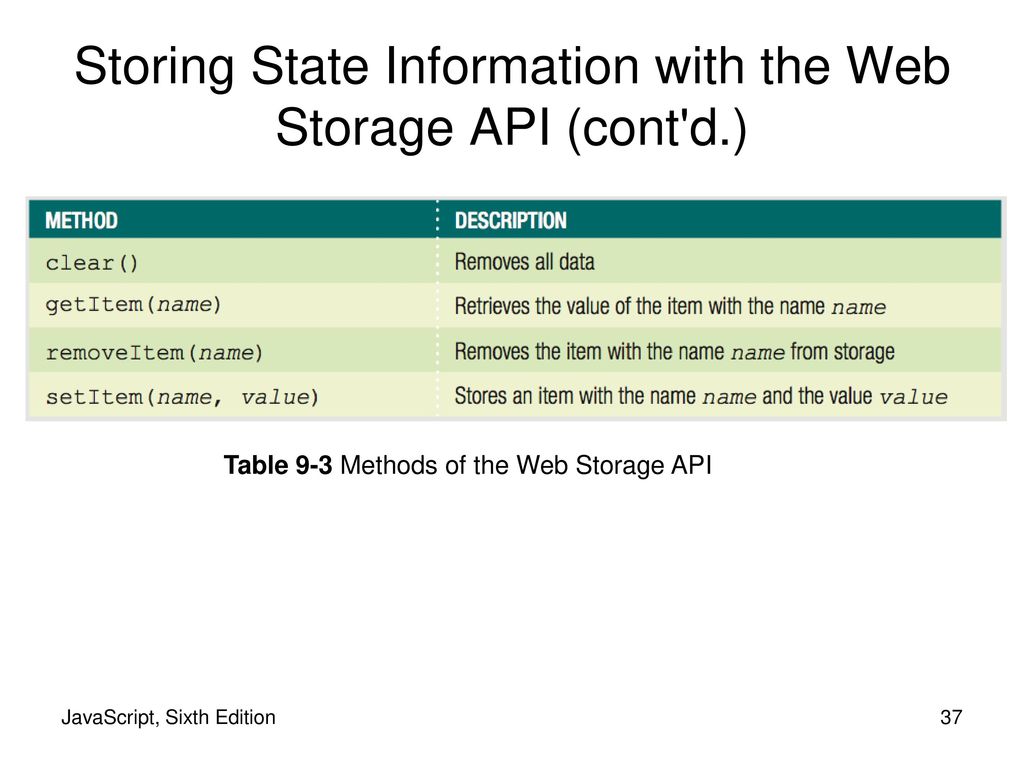Image resolution: width=1024 pixels, height=768 pixels.
Task: Click 'Methods of the Web Storage API' caption text
Action: [526, 466]
